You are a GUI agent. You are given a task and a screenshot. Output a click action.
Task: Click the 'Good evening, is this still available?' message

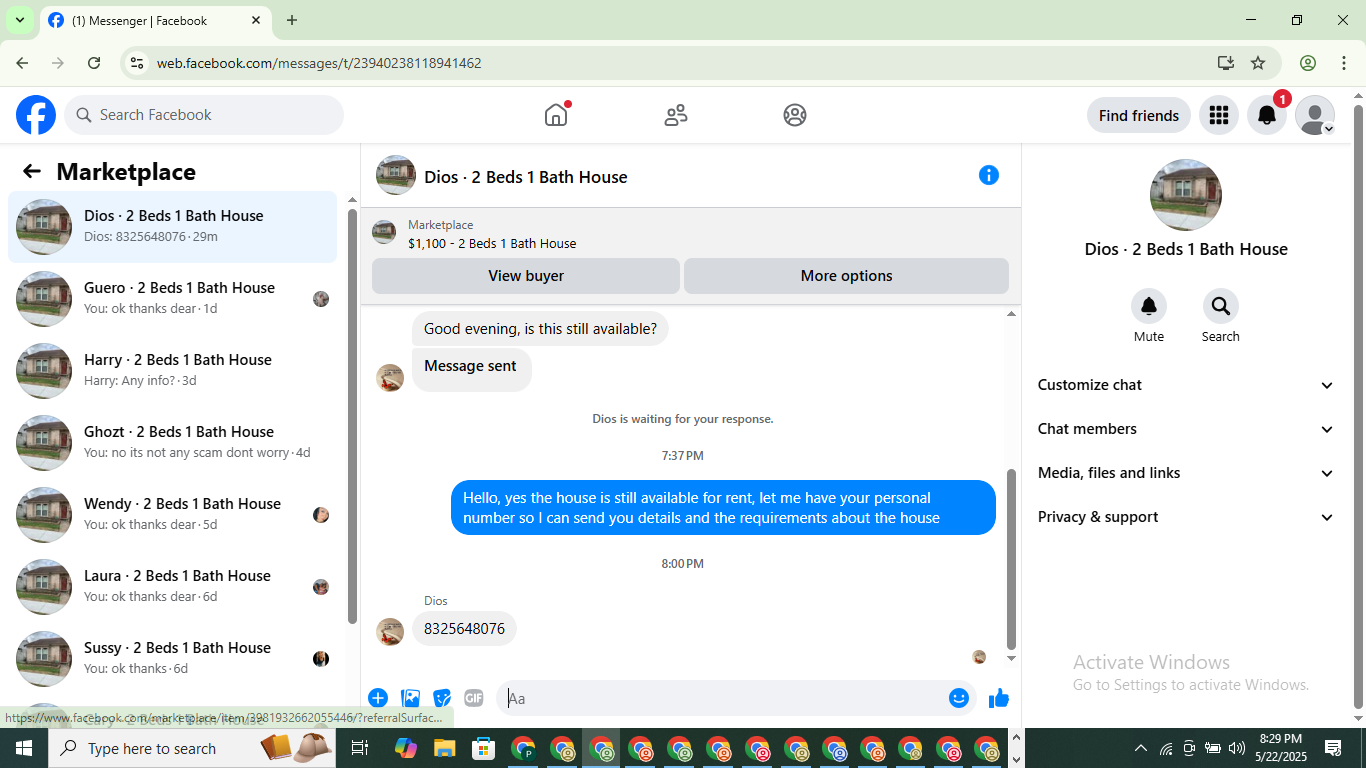(540, 329)
